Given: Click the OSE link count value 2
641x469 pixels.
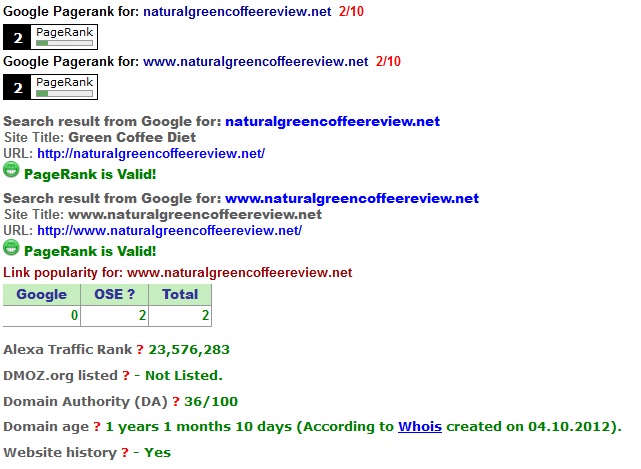Looking at the screenshot, I should (142, 315).
